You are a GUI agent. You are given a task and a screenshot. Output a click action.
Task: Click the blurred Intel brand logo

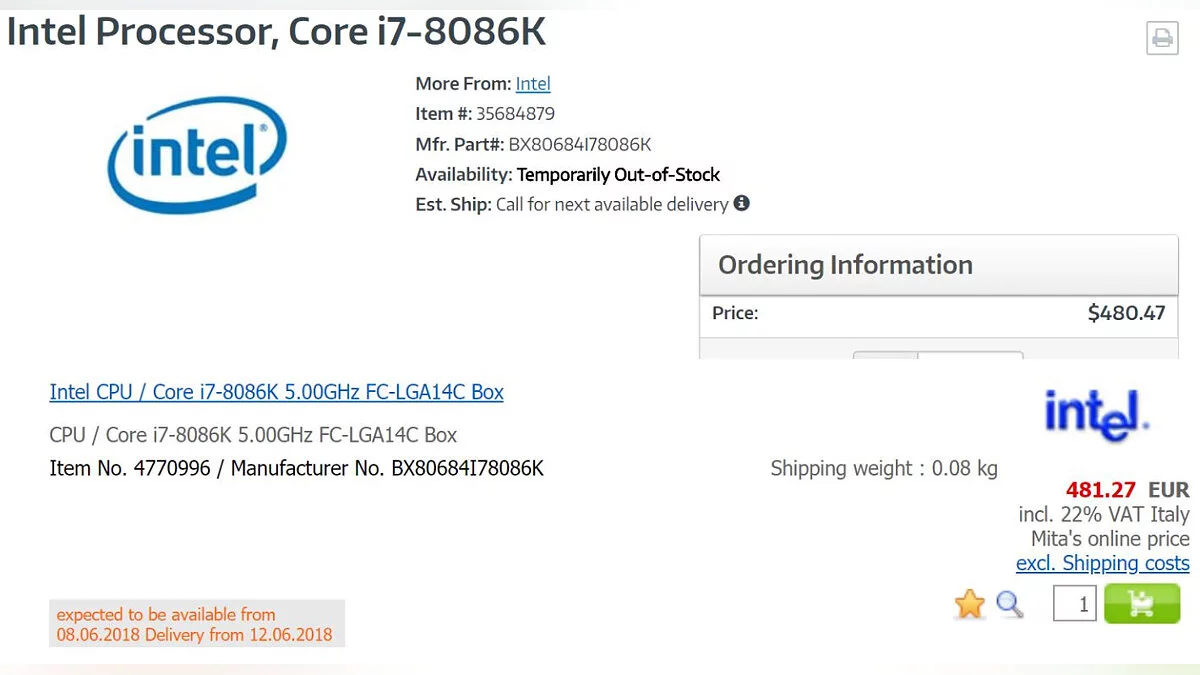click(x=1095, y=413)
